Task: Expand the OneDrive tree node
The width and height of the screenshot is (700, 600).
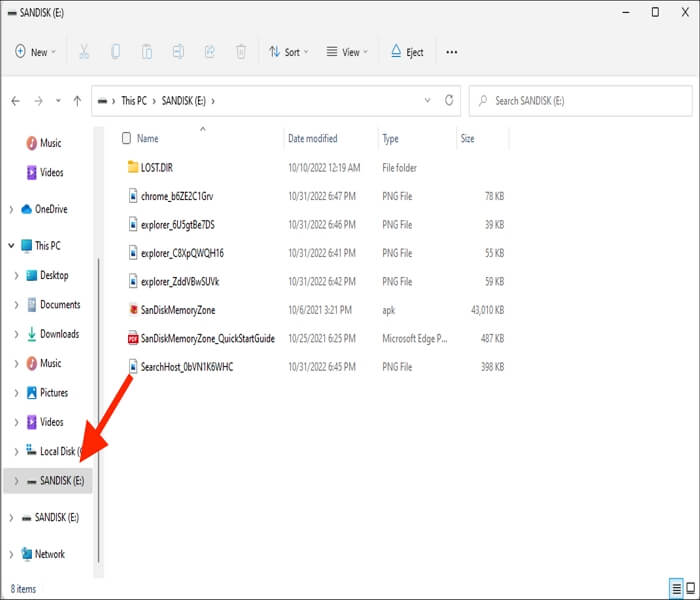Action: click(x=11, y=209)
